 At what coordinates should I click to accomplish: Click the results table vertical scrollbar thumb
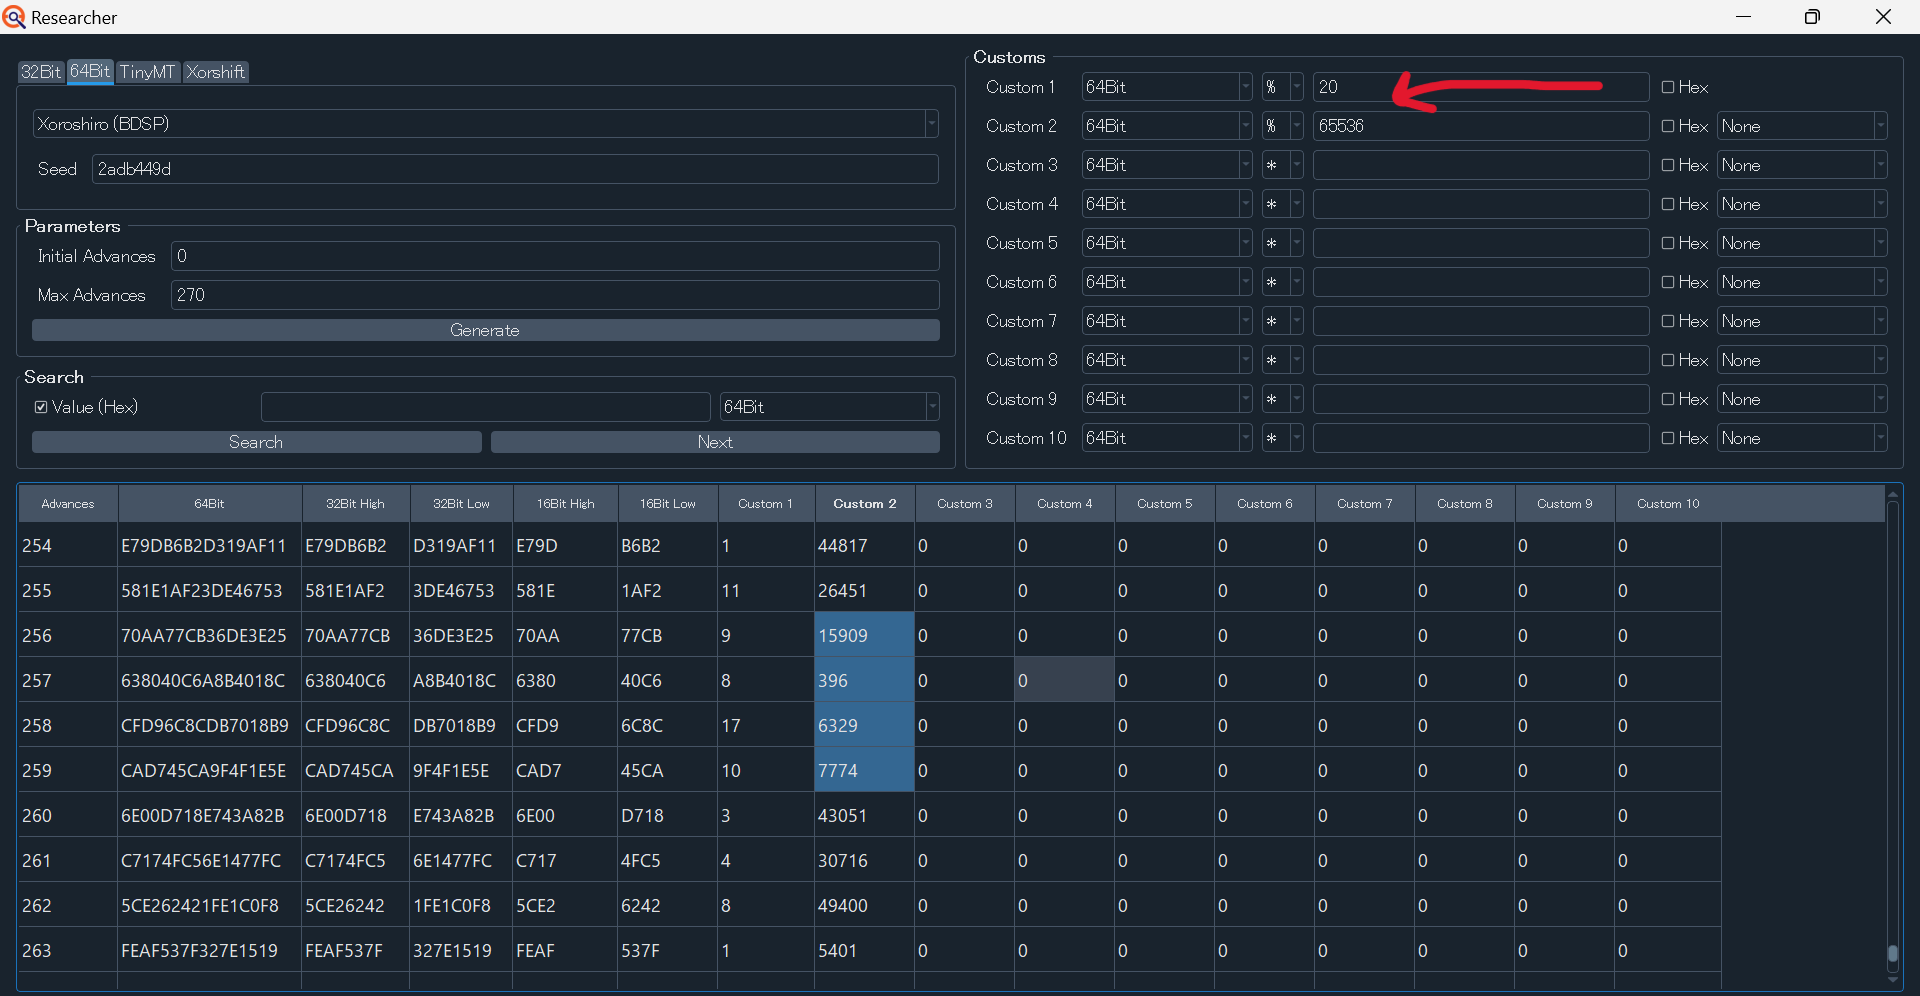1892,954
